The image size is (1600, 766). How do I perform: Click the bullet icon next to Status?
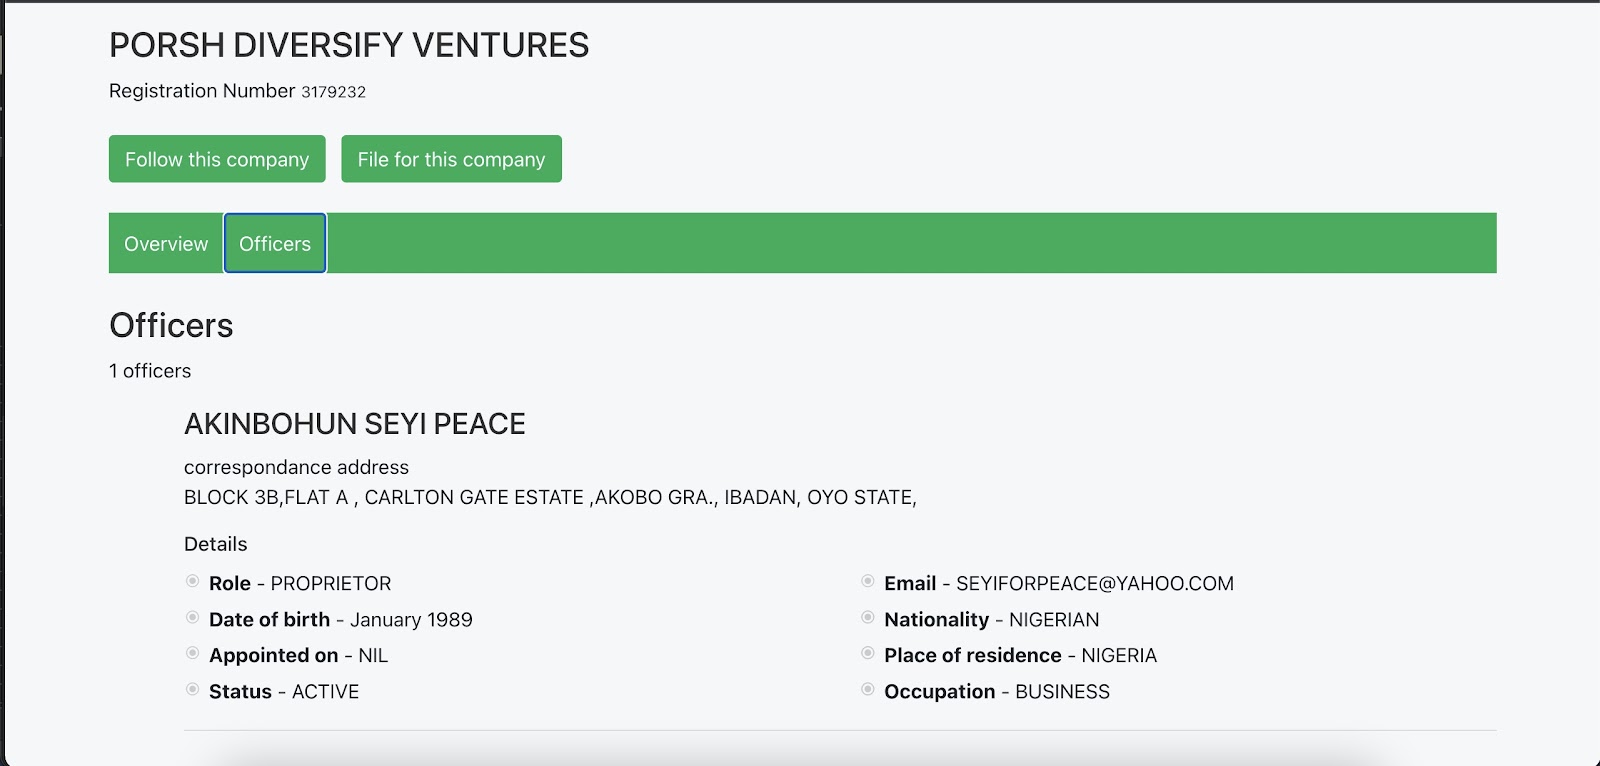coord(193,689)
